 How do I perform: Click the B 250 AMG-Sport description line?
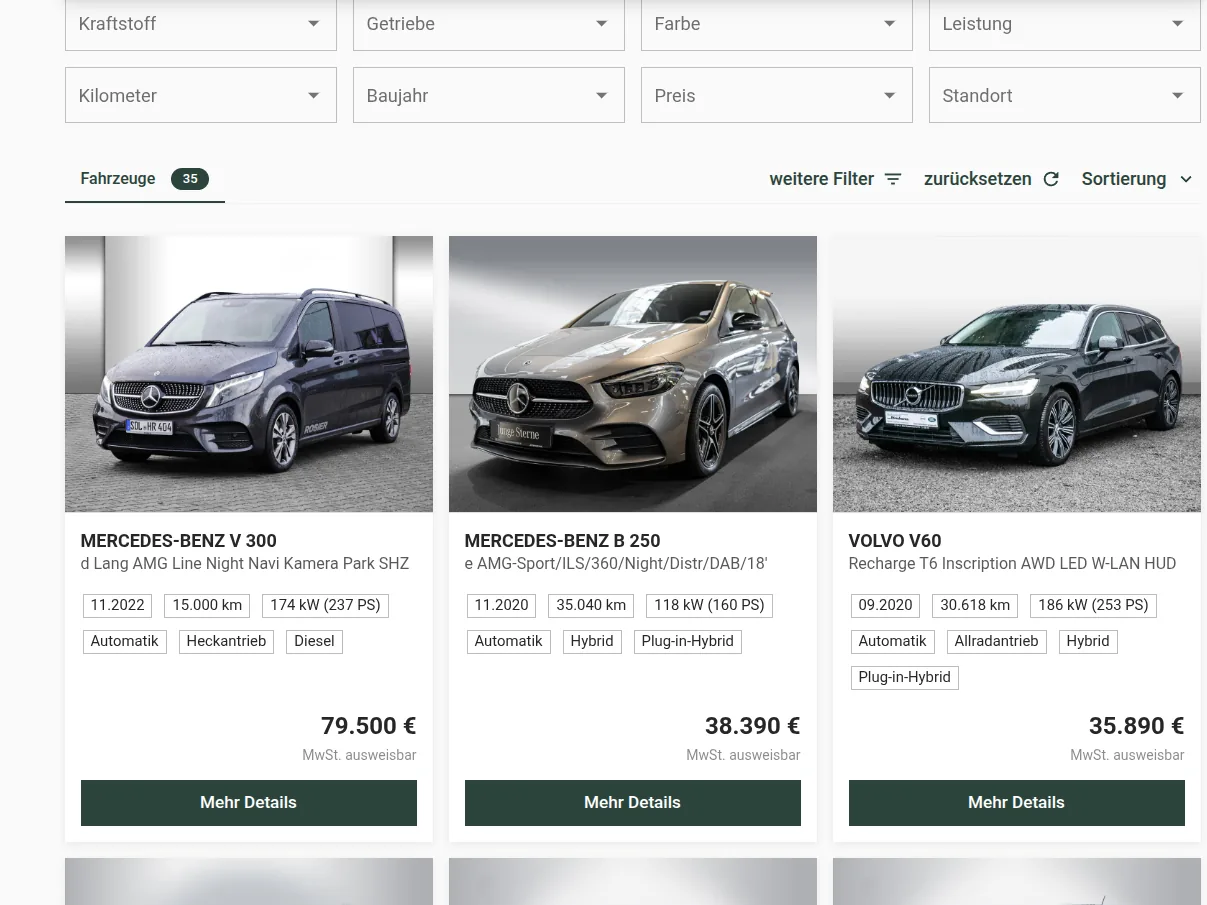pyautogui.click(x=616, y=564)
